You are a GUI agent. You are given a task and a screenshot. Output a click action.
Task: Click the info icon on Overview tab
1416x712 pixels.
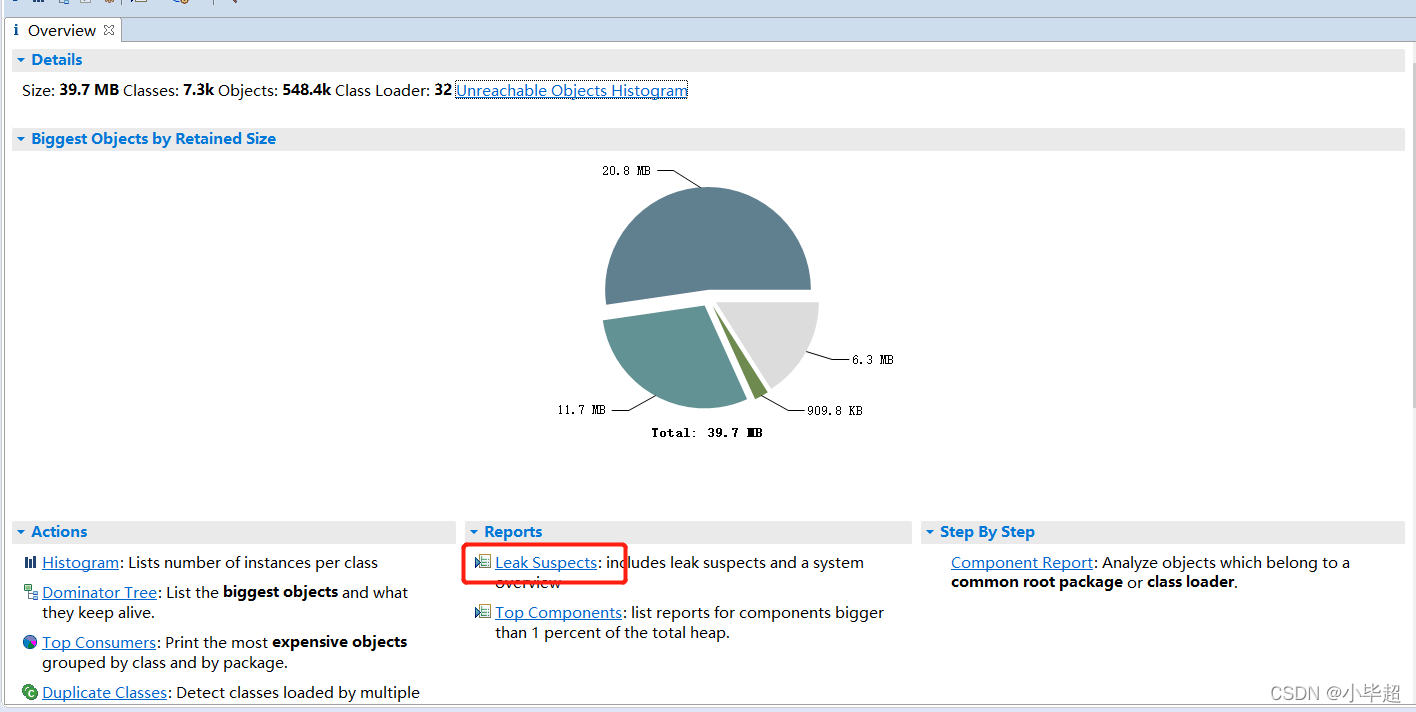[16, 31]
